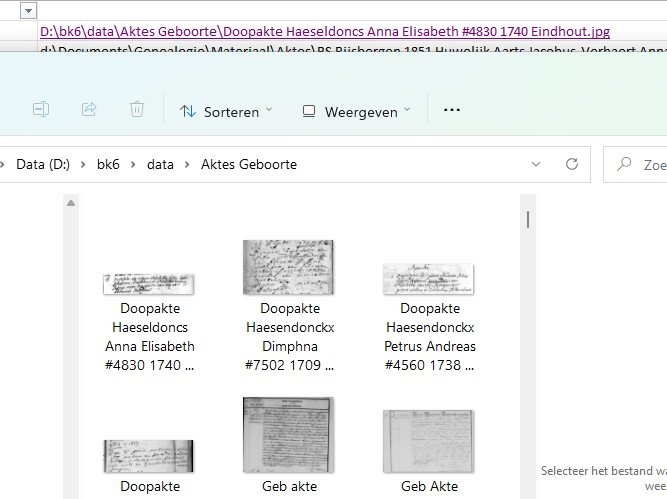Open the Sorteren sort menu
Image resolution: width=667 pixels, height=499 pixels.
click(x=225, y=111)
